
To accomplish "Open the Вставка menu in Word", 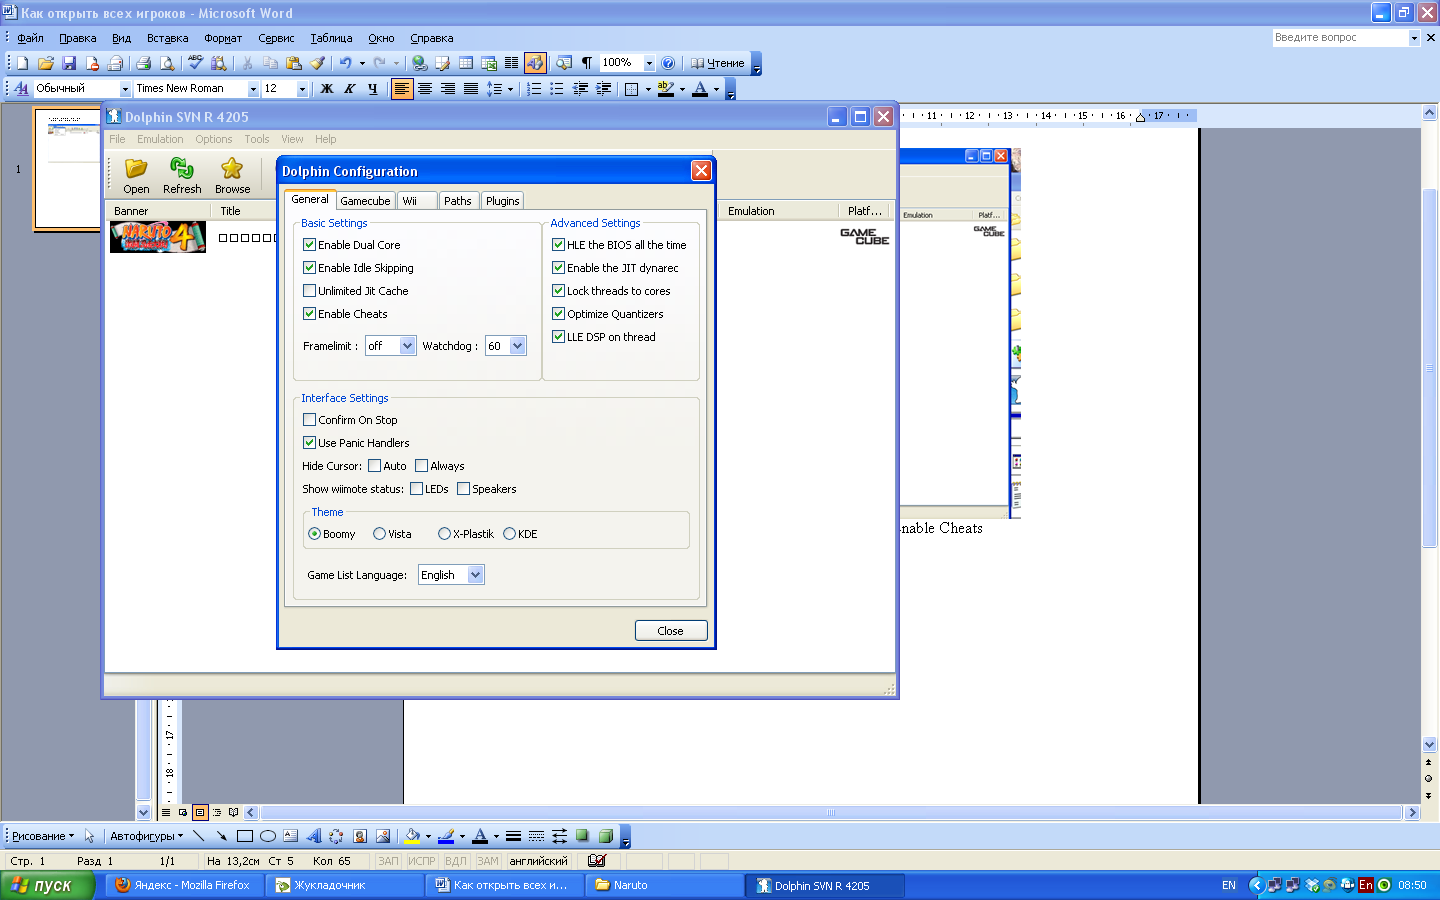I will (x=167, y=38).
